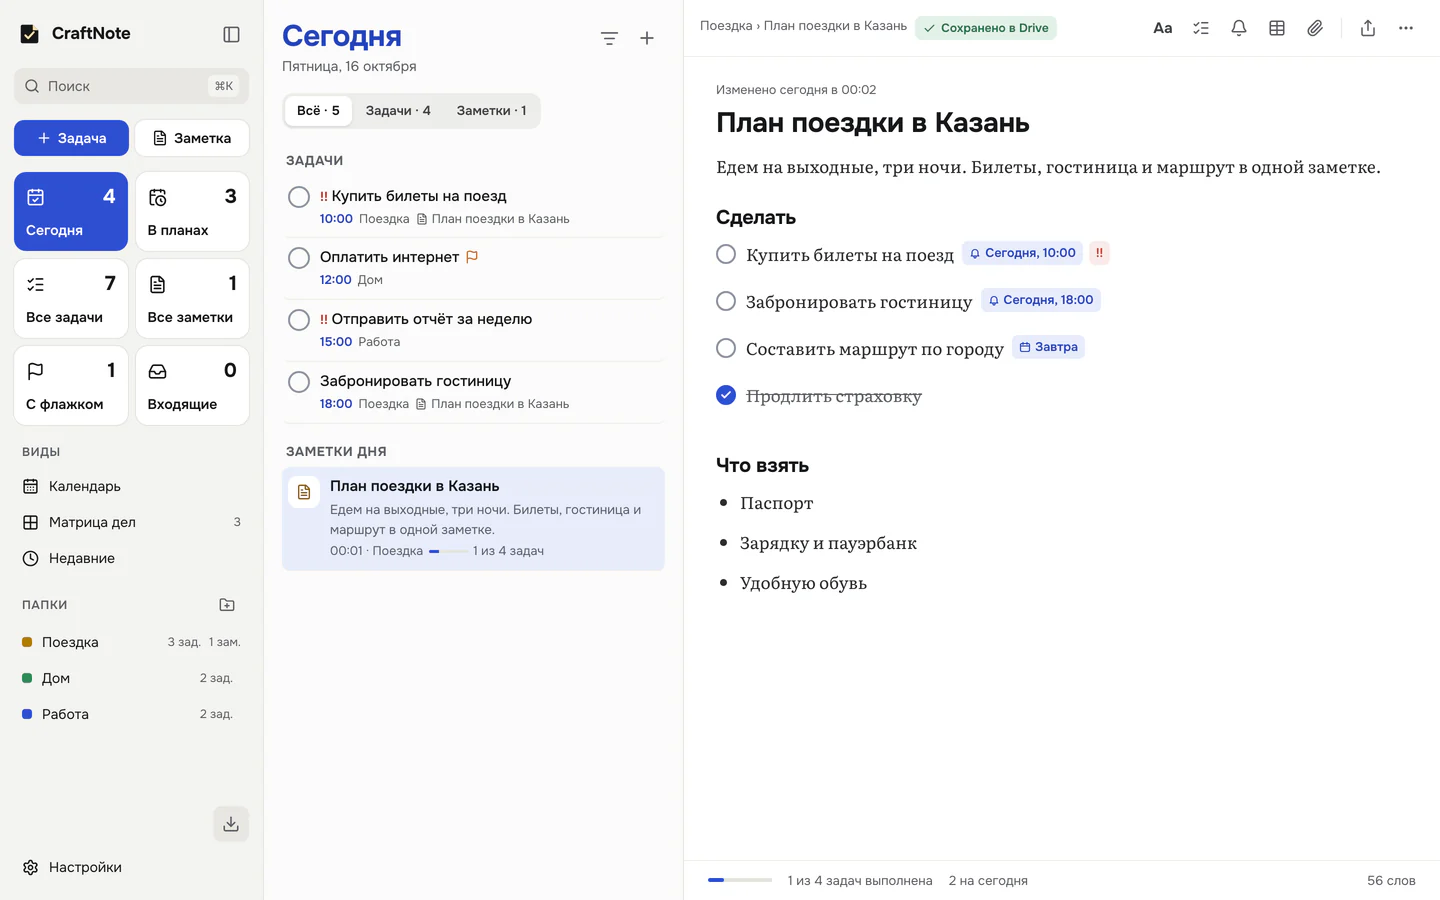This screenshot has width=1440, height=900.
Task: Create a new folder in Папки
Action: (x=227, y=605)
